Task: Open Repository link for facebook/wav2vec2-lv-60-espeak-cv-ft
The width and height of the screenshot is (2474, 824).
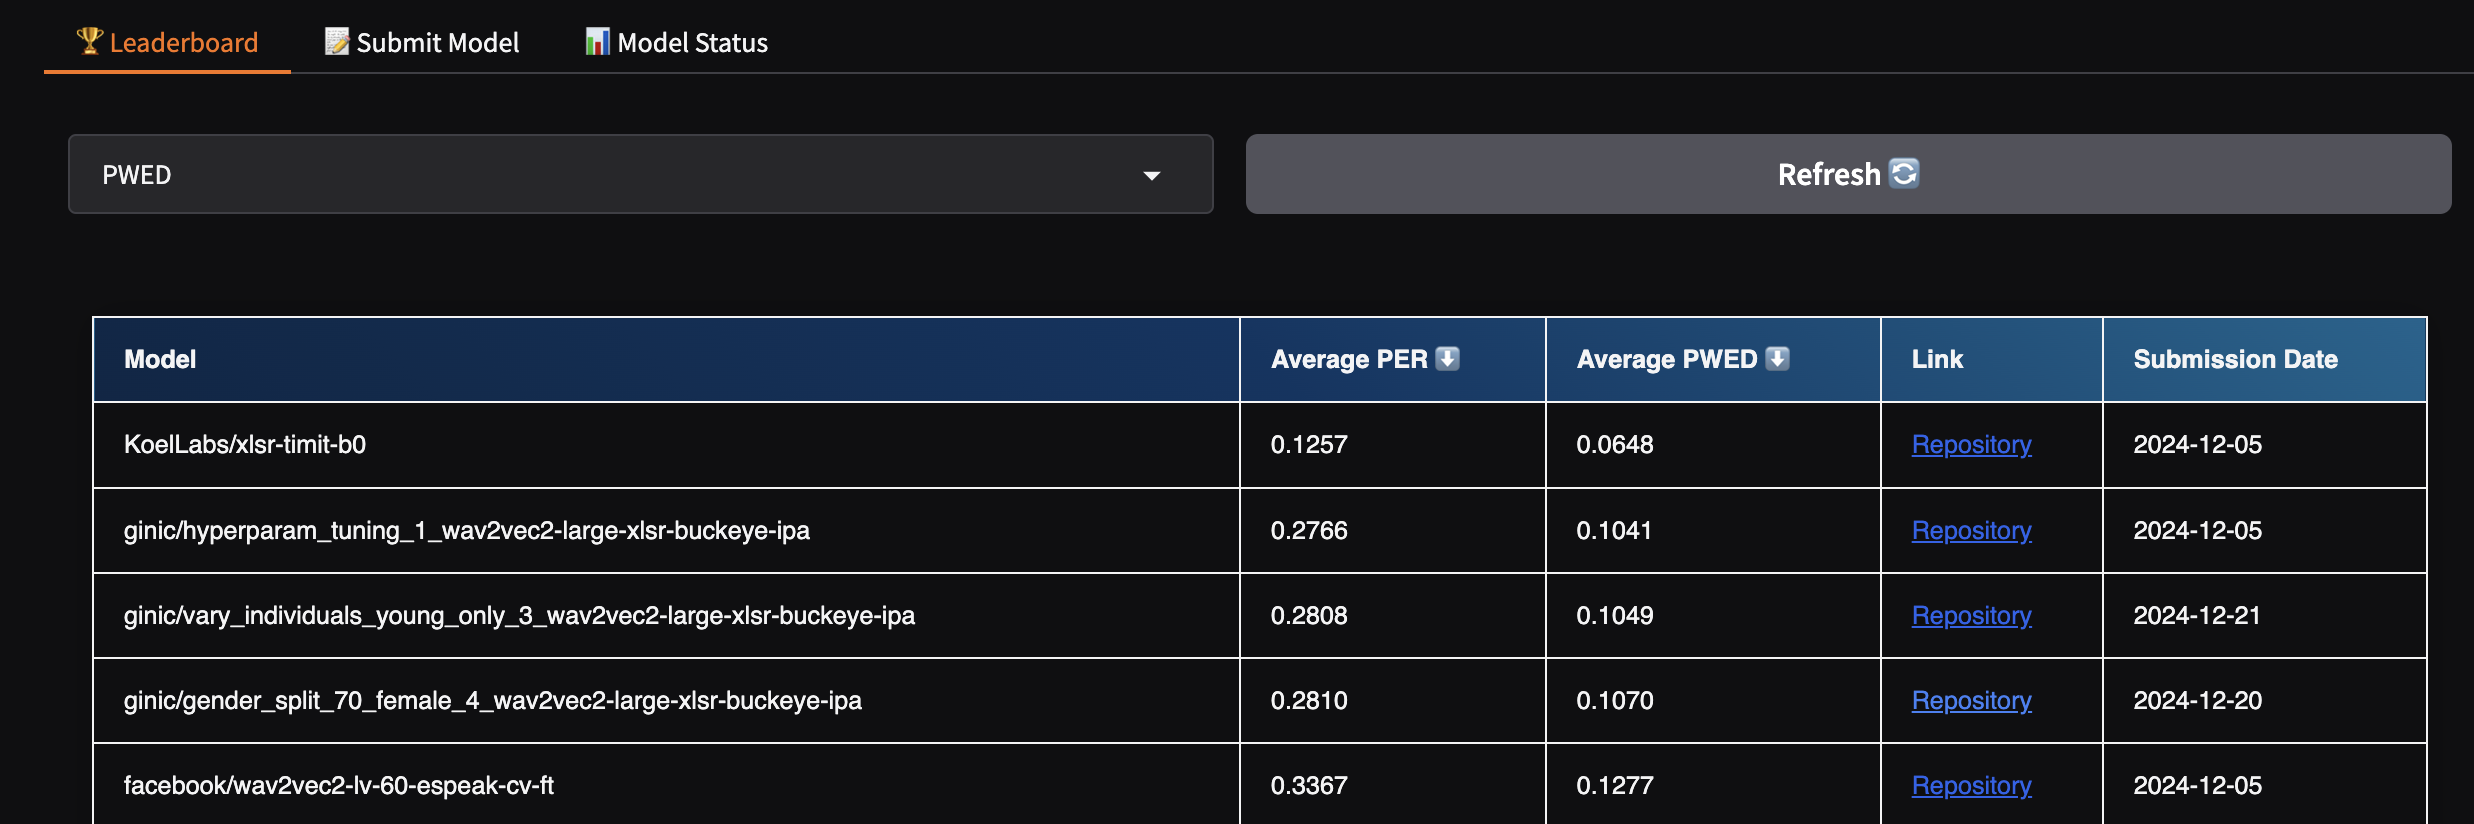Action: click(x=1971, y=785)
